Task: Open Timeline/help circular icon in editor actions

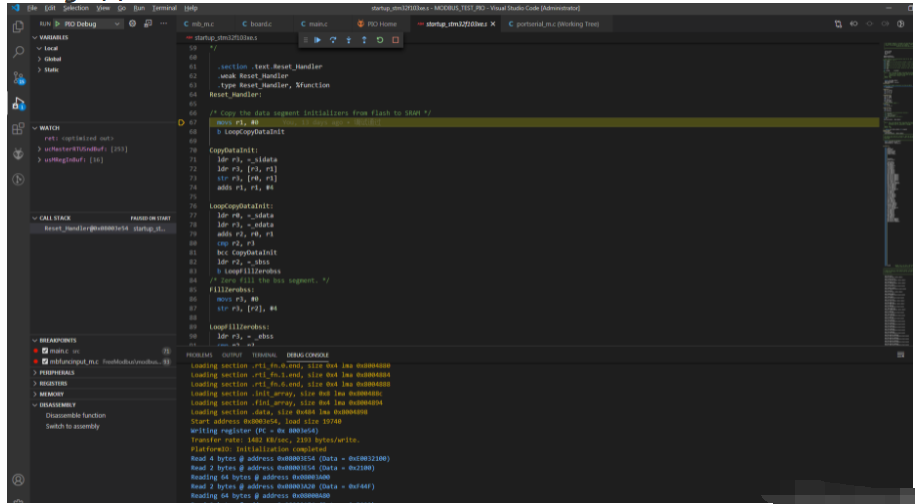Action: coord(900,24)
